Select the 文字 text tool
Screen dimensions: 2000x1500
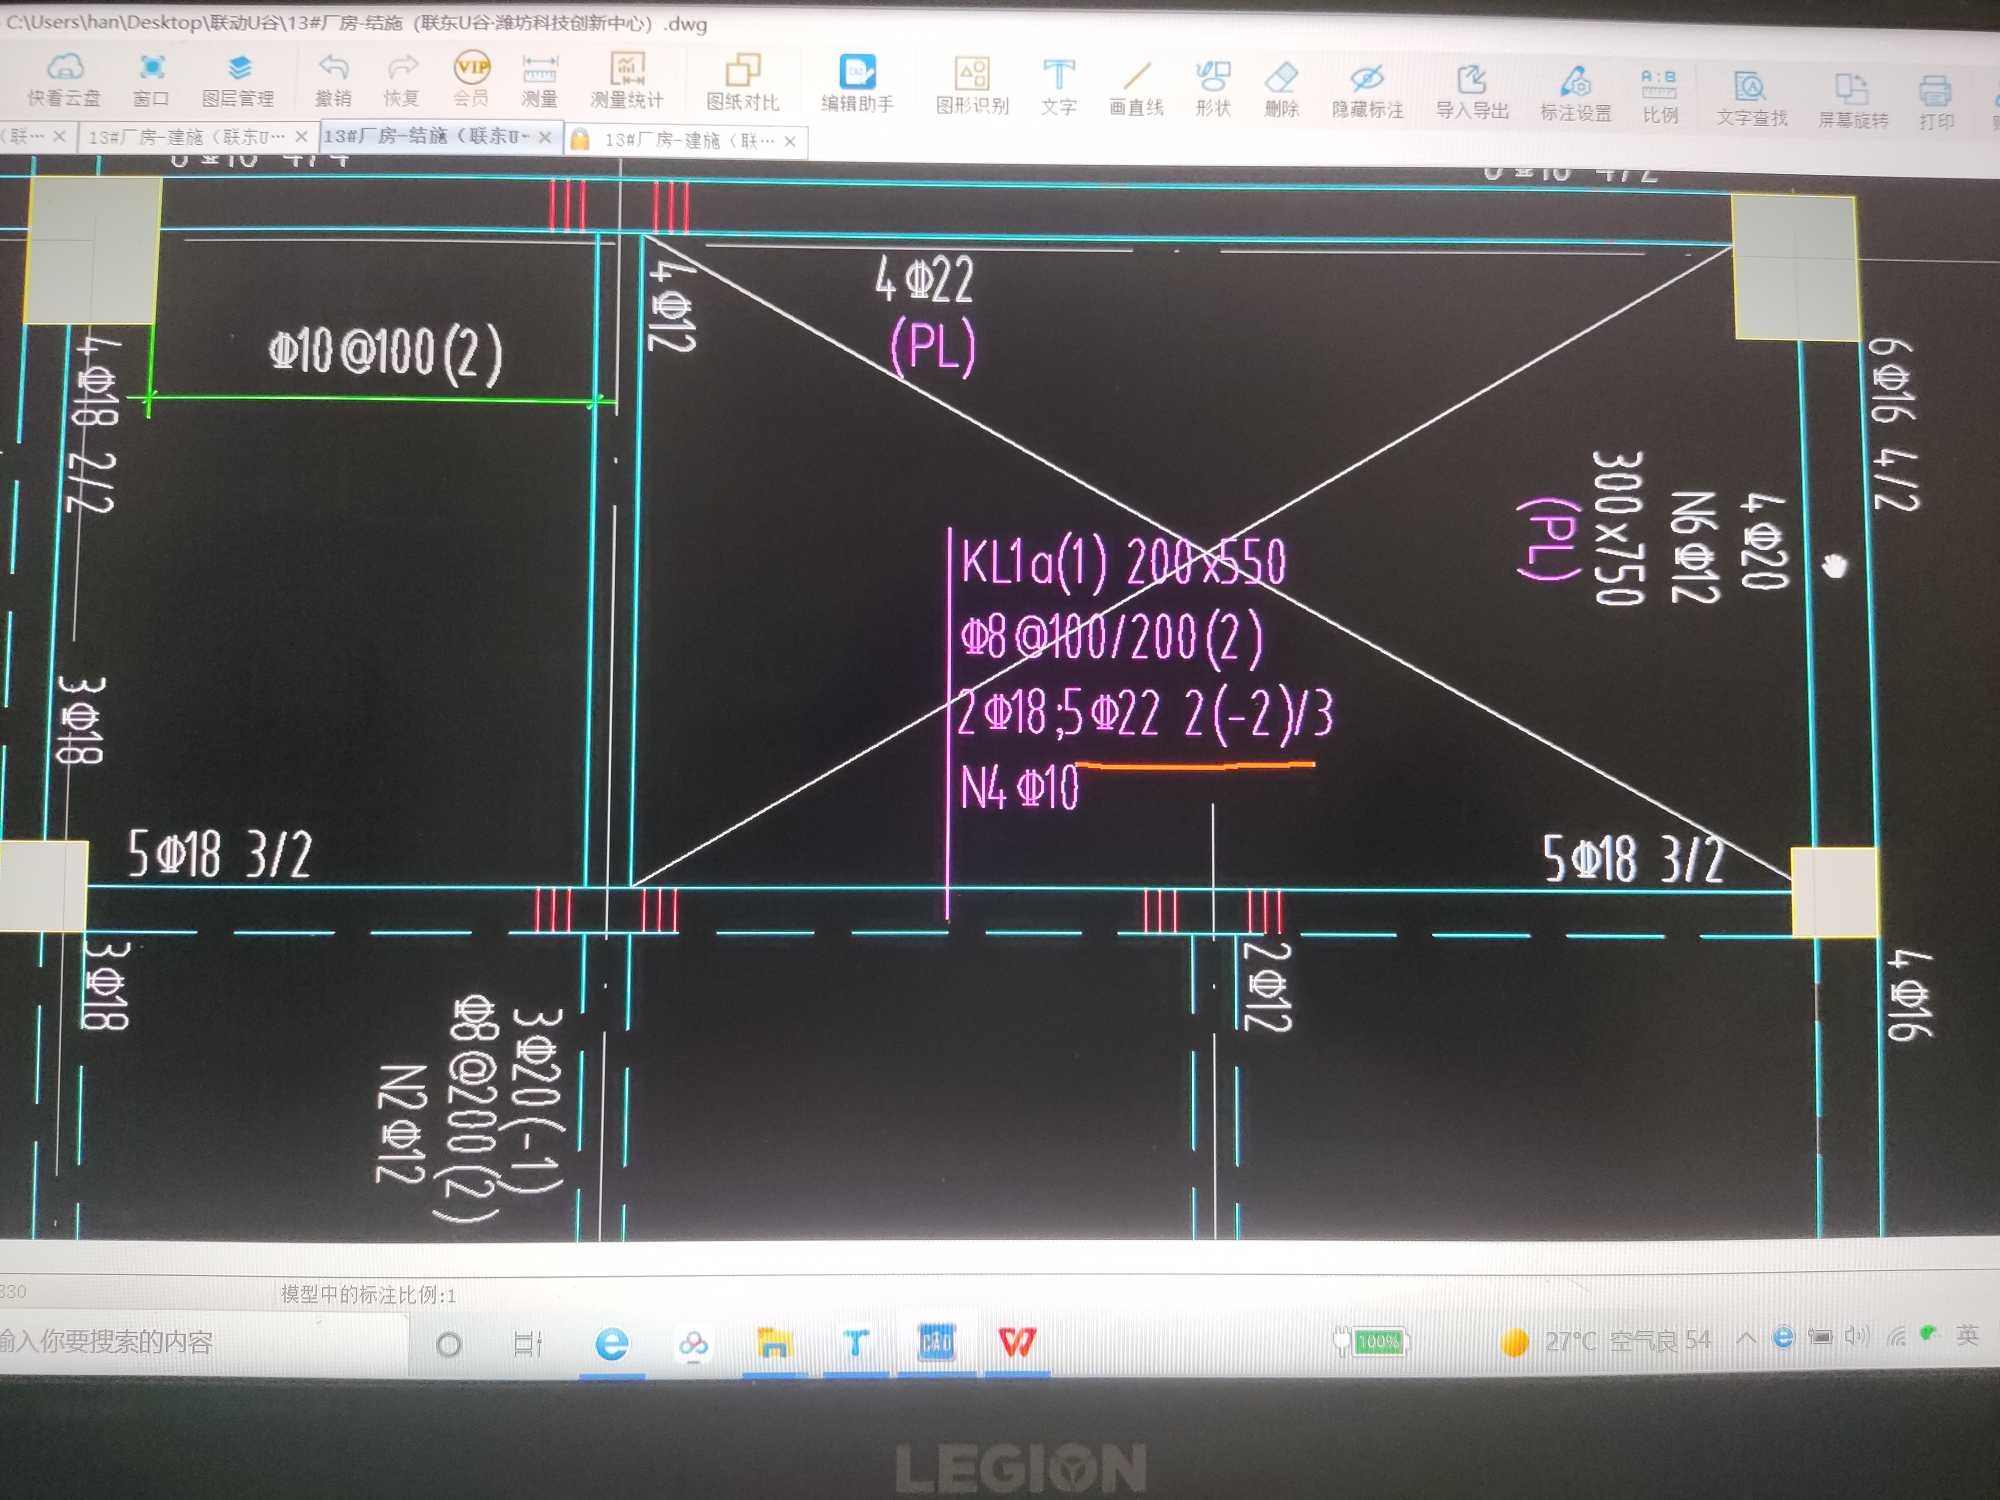click(1058, 87)
